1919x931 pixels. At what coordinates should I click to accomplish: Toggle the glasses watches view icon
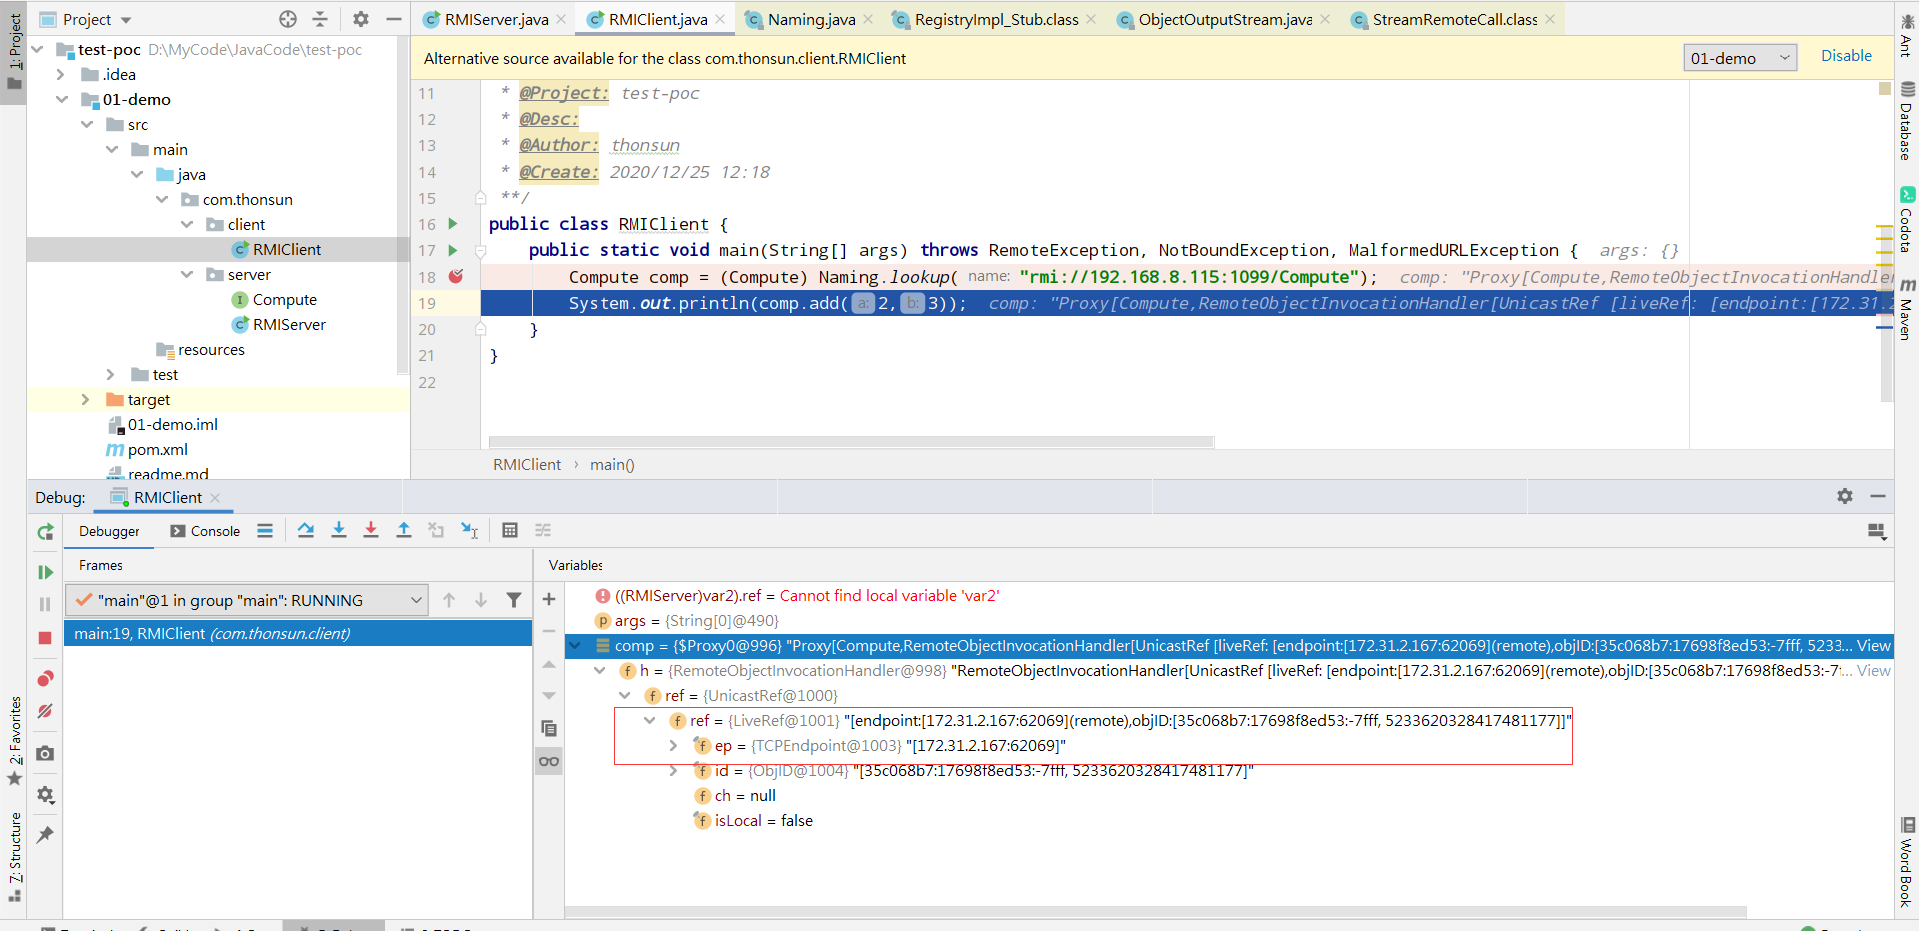click(x=549, y=761)
